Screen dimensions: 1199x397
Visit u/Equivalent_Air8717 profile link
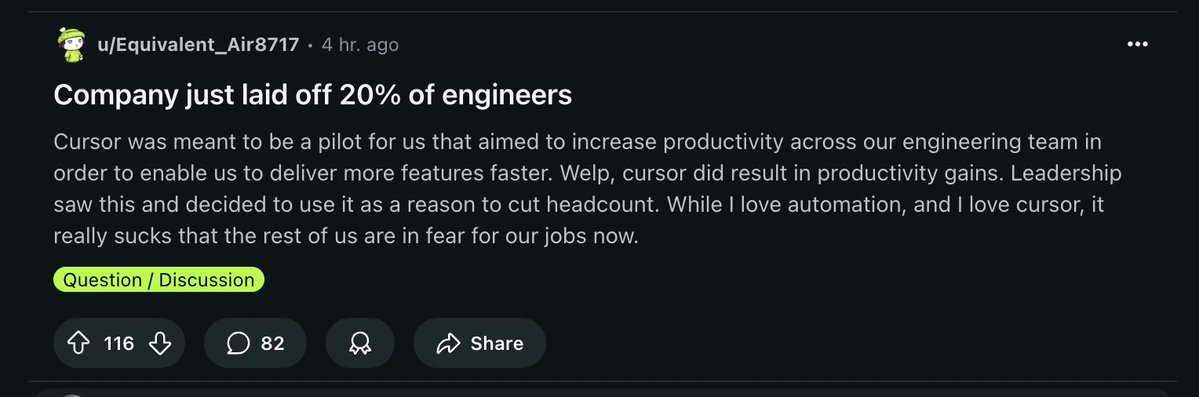point(198,44)
